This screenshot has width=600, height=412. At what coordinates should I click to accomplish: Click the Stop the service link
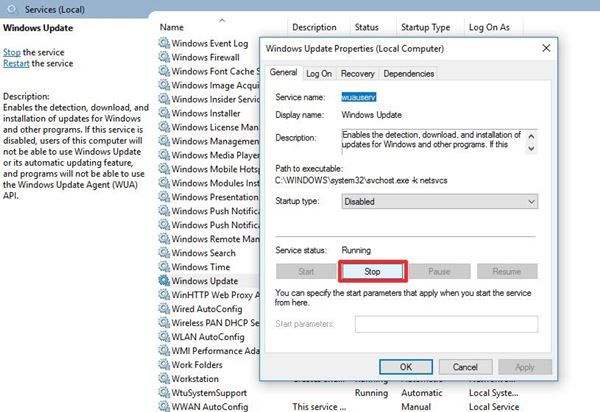12,52
